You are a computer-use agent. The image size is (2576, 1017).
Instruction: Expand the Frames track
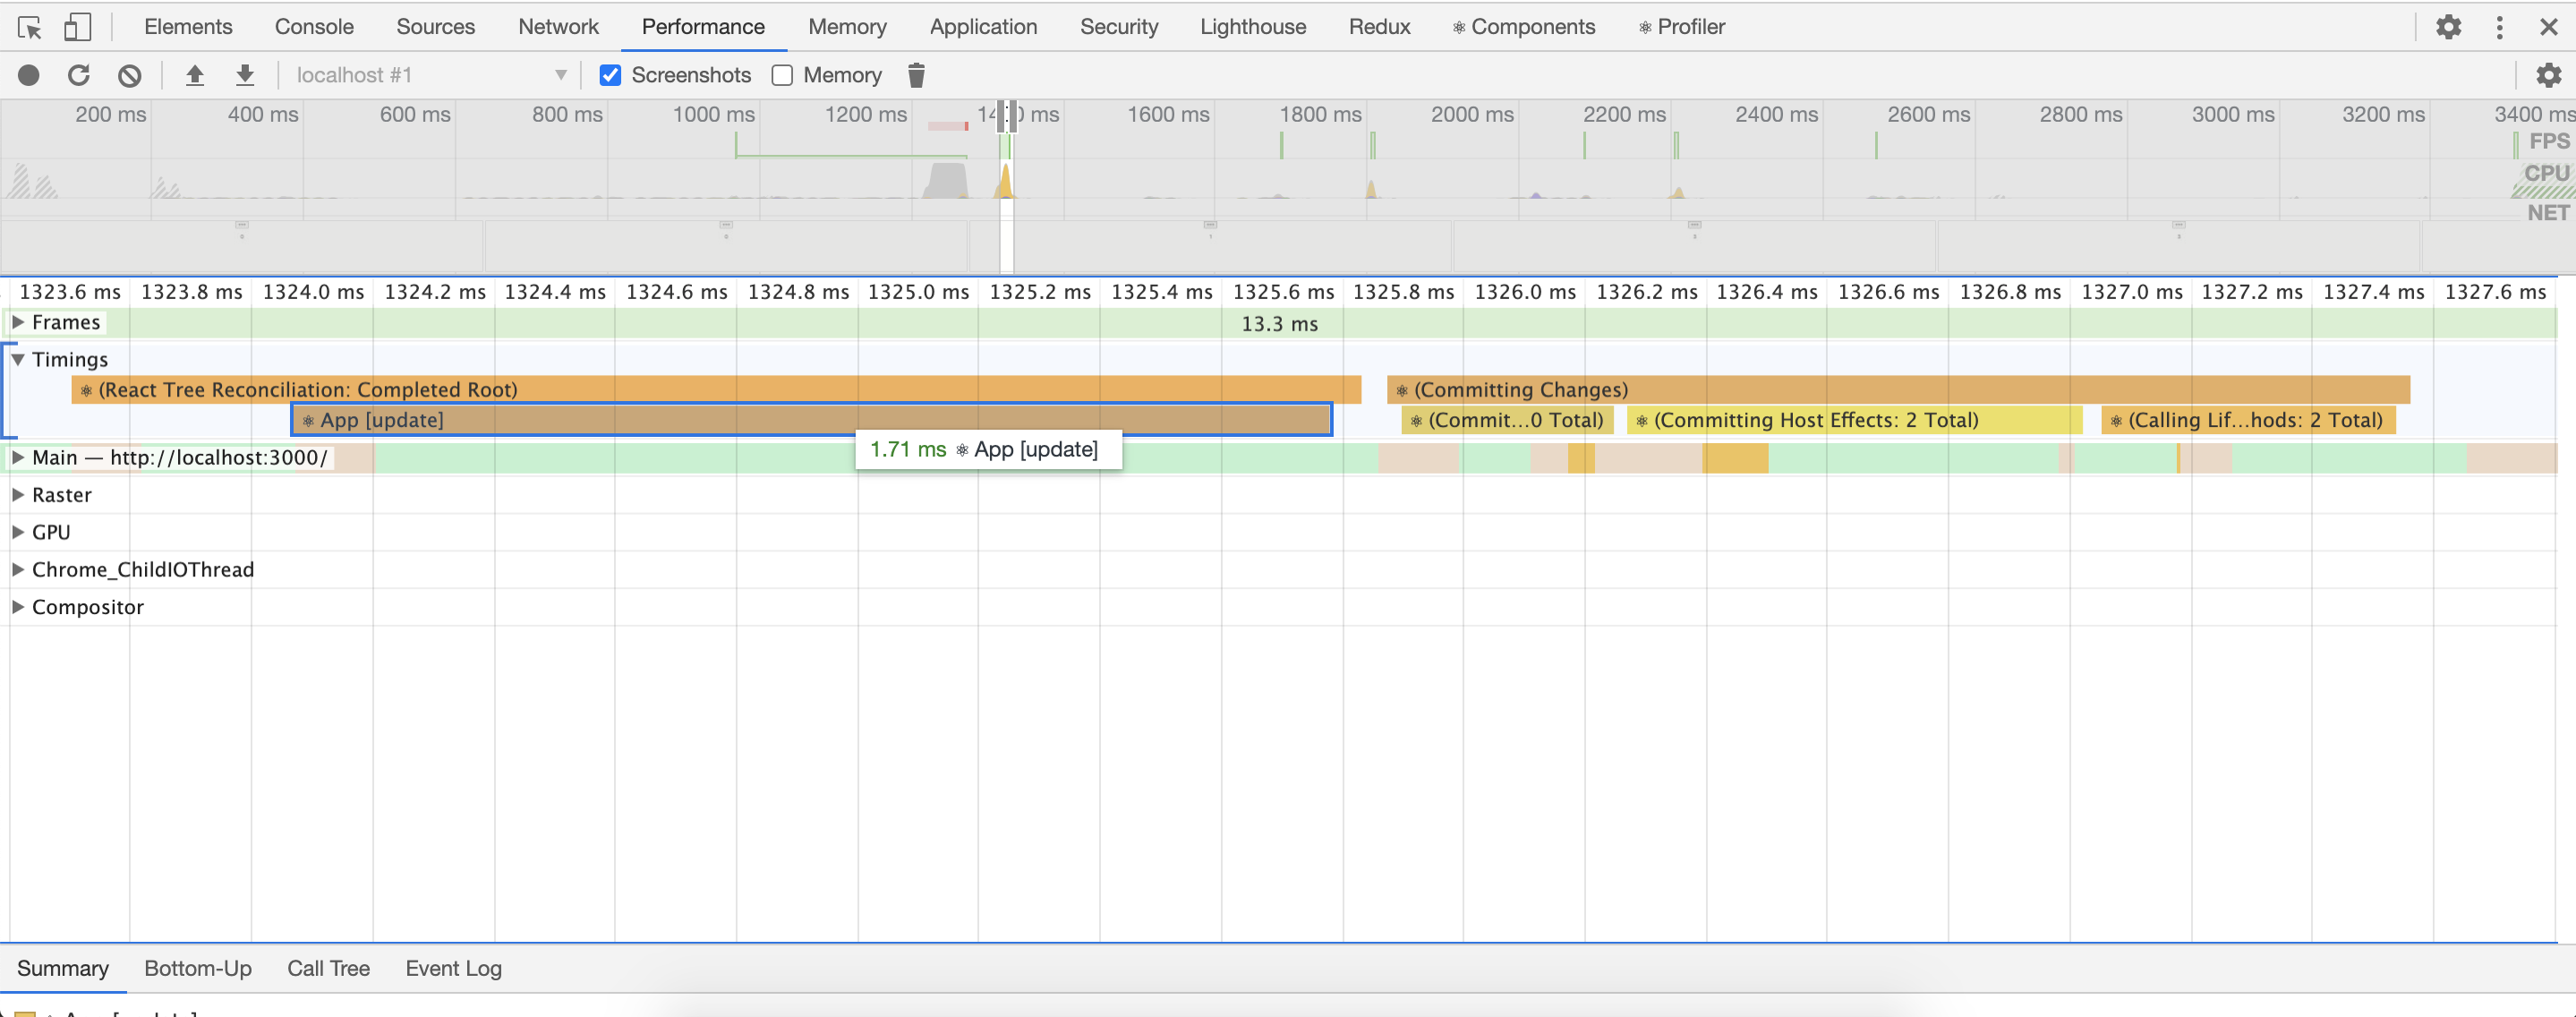tap(18, 322)
